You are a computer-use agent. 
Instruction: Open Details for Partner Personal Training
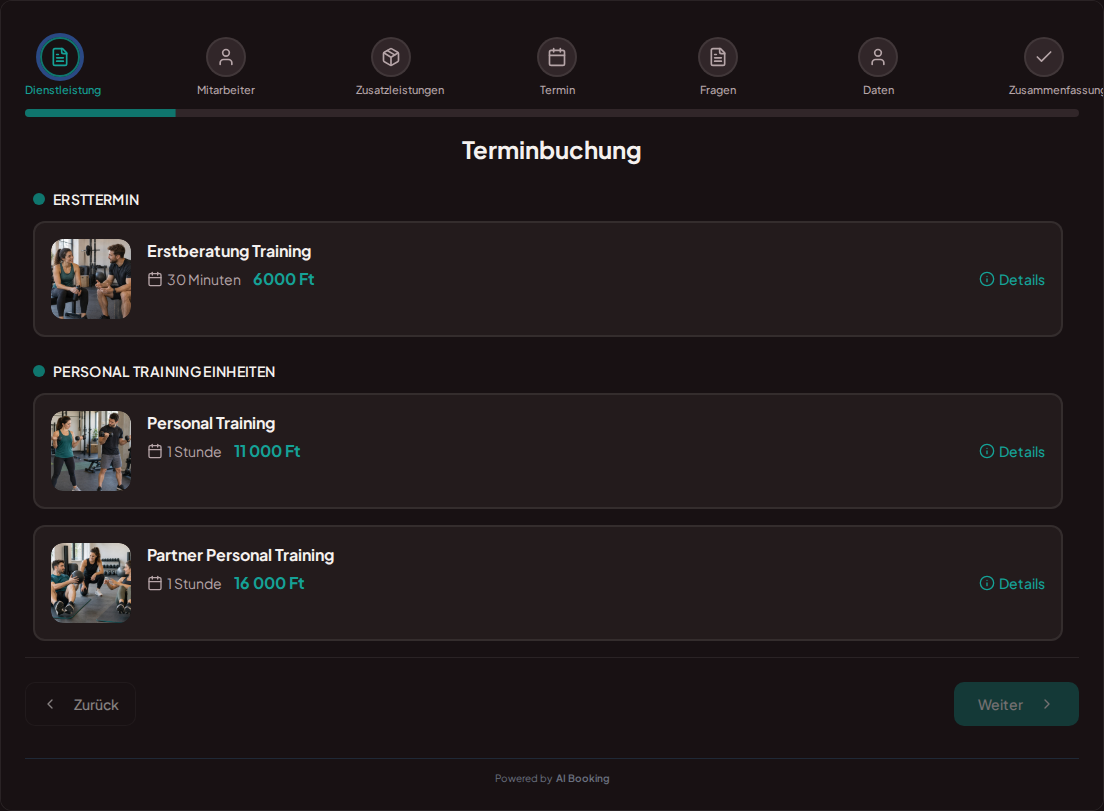point(1012,583)
